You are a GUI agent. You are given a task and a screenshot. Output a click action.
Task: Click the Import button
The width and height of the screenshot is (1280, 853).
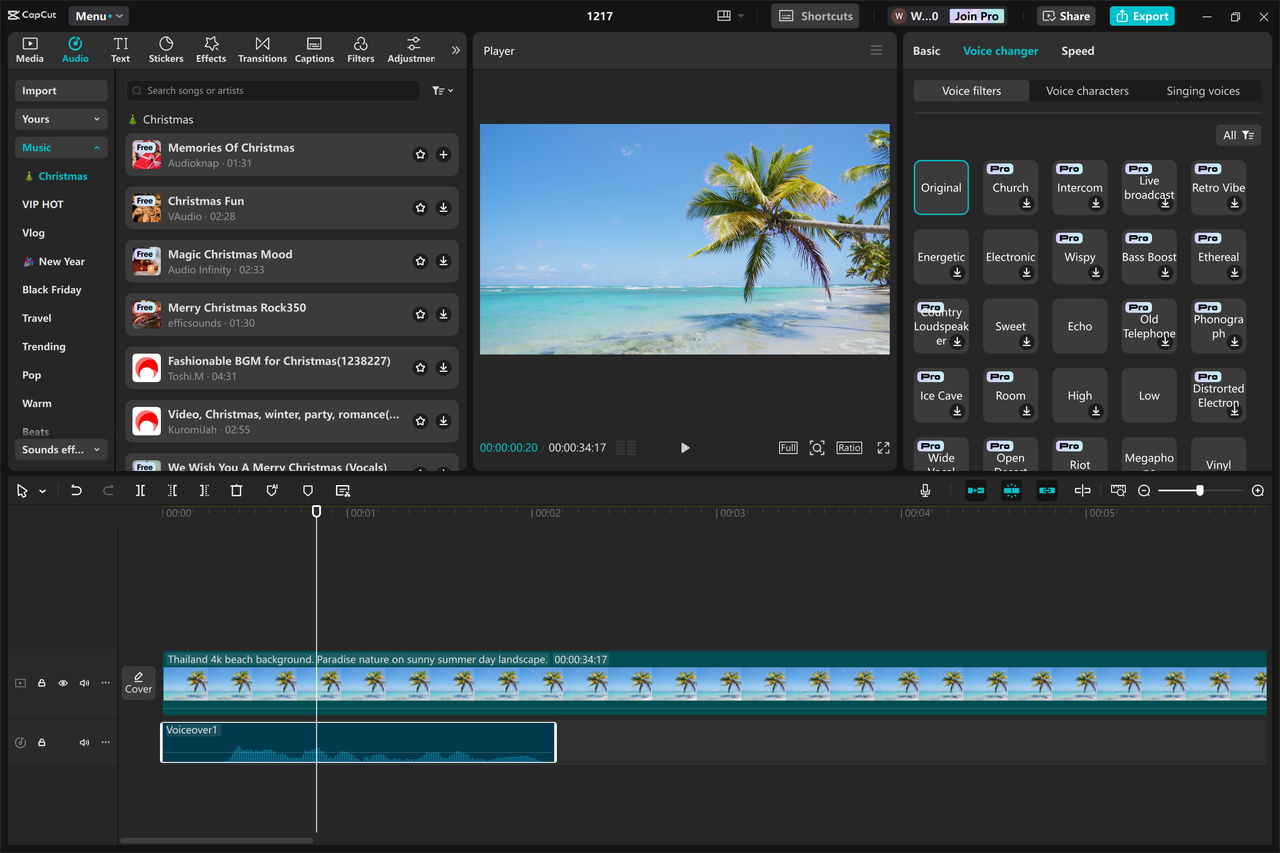click(x=61, y=91)
